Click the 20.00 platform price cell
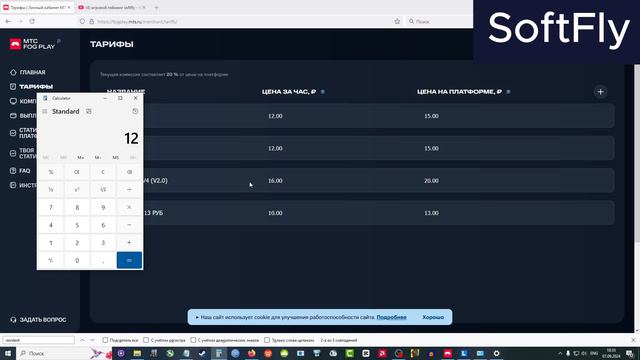The image size is (640, 360). [431, 180]
